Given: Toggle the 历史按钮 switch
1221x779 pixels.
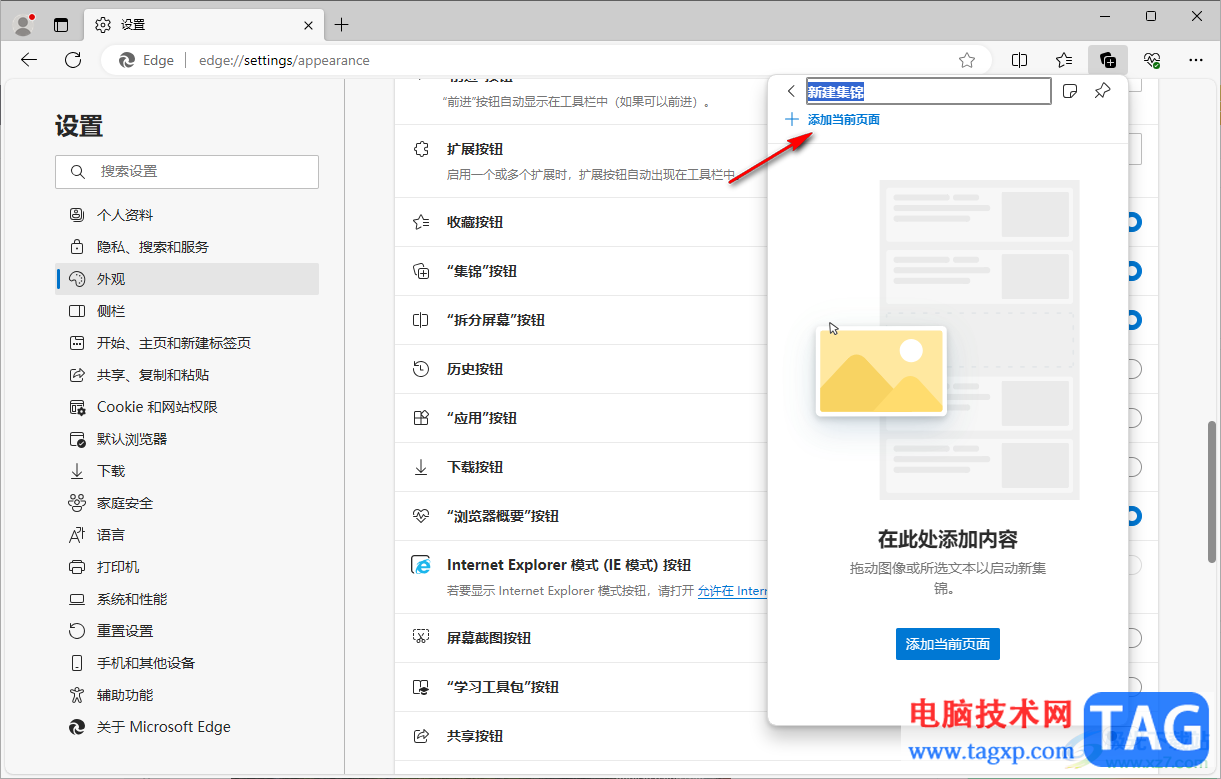Looking at the screenshot, I should 1134,369.
